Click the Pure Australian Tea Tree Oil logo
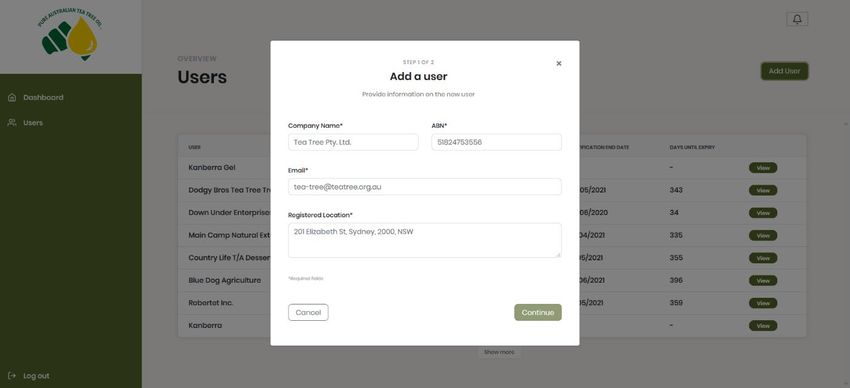The width and height of the screenshot is (850, 388). click(70, 36)
